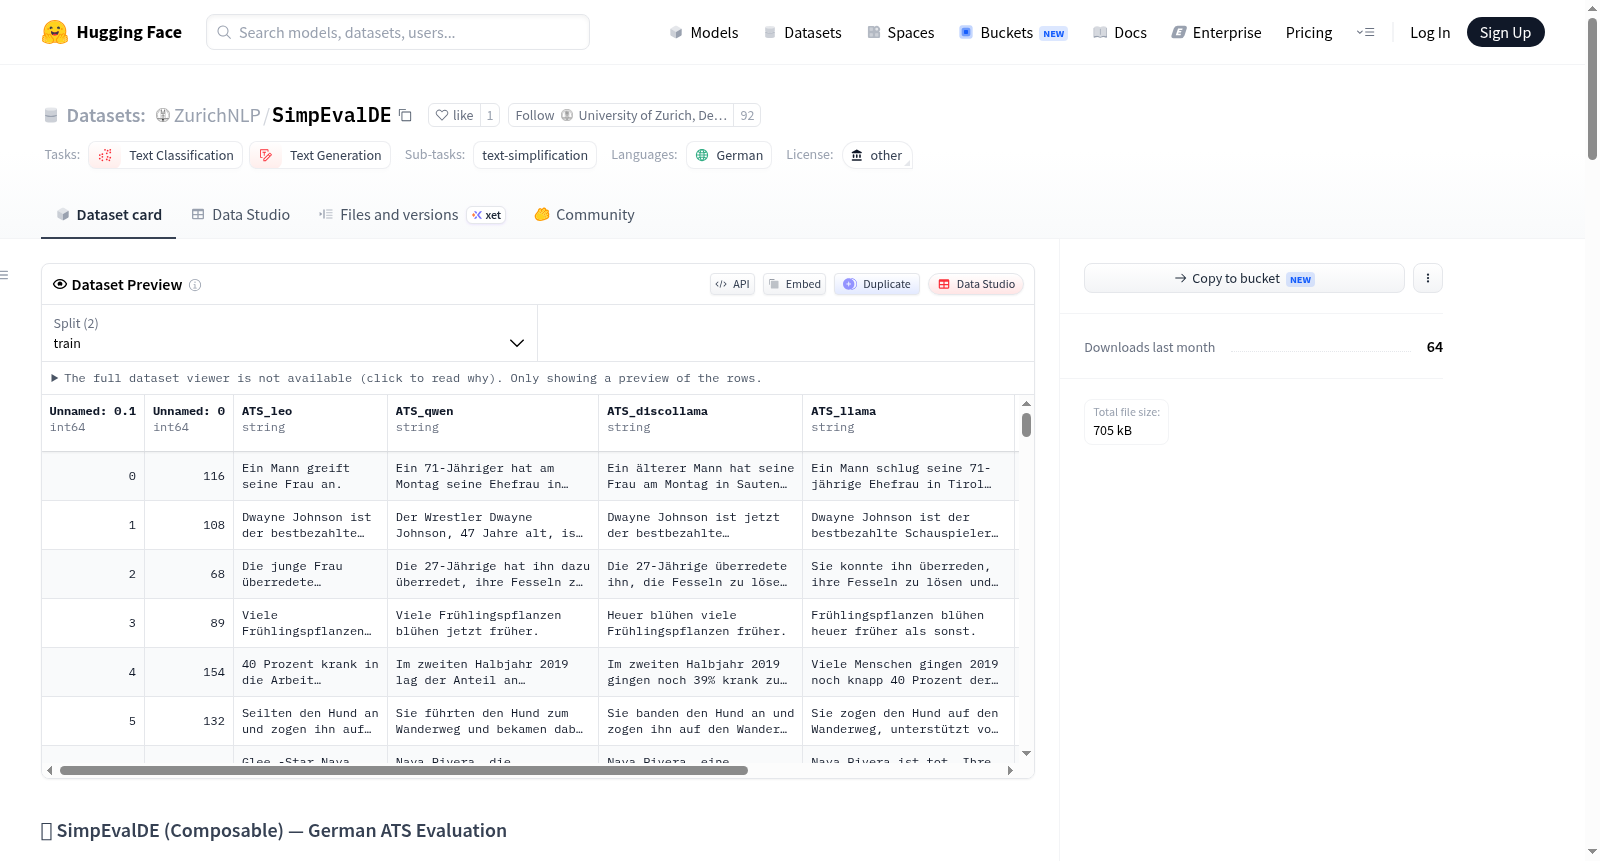Open the Enterprise page
The image size is (1600, 861).
(x=1216, y=32)
